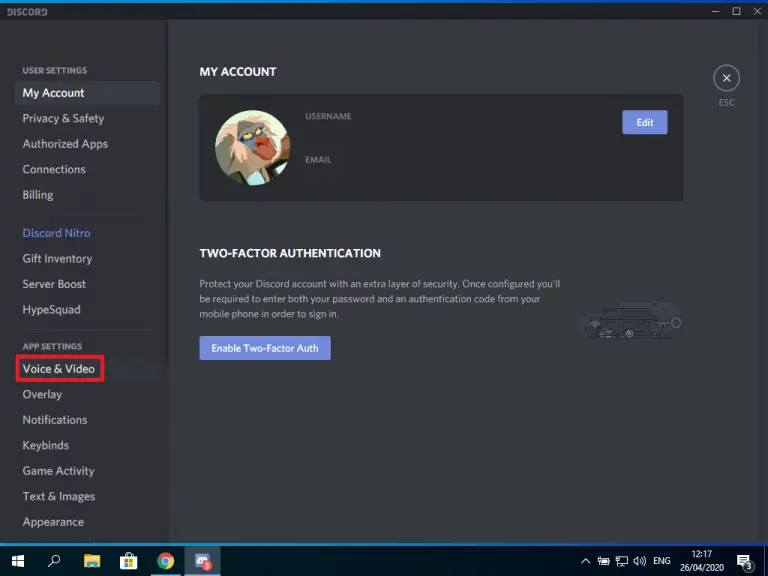Go to Appearance settings

pos(53,522)
